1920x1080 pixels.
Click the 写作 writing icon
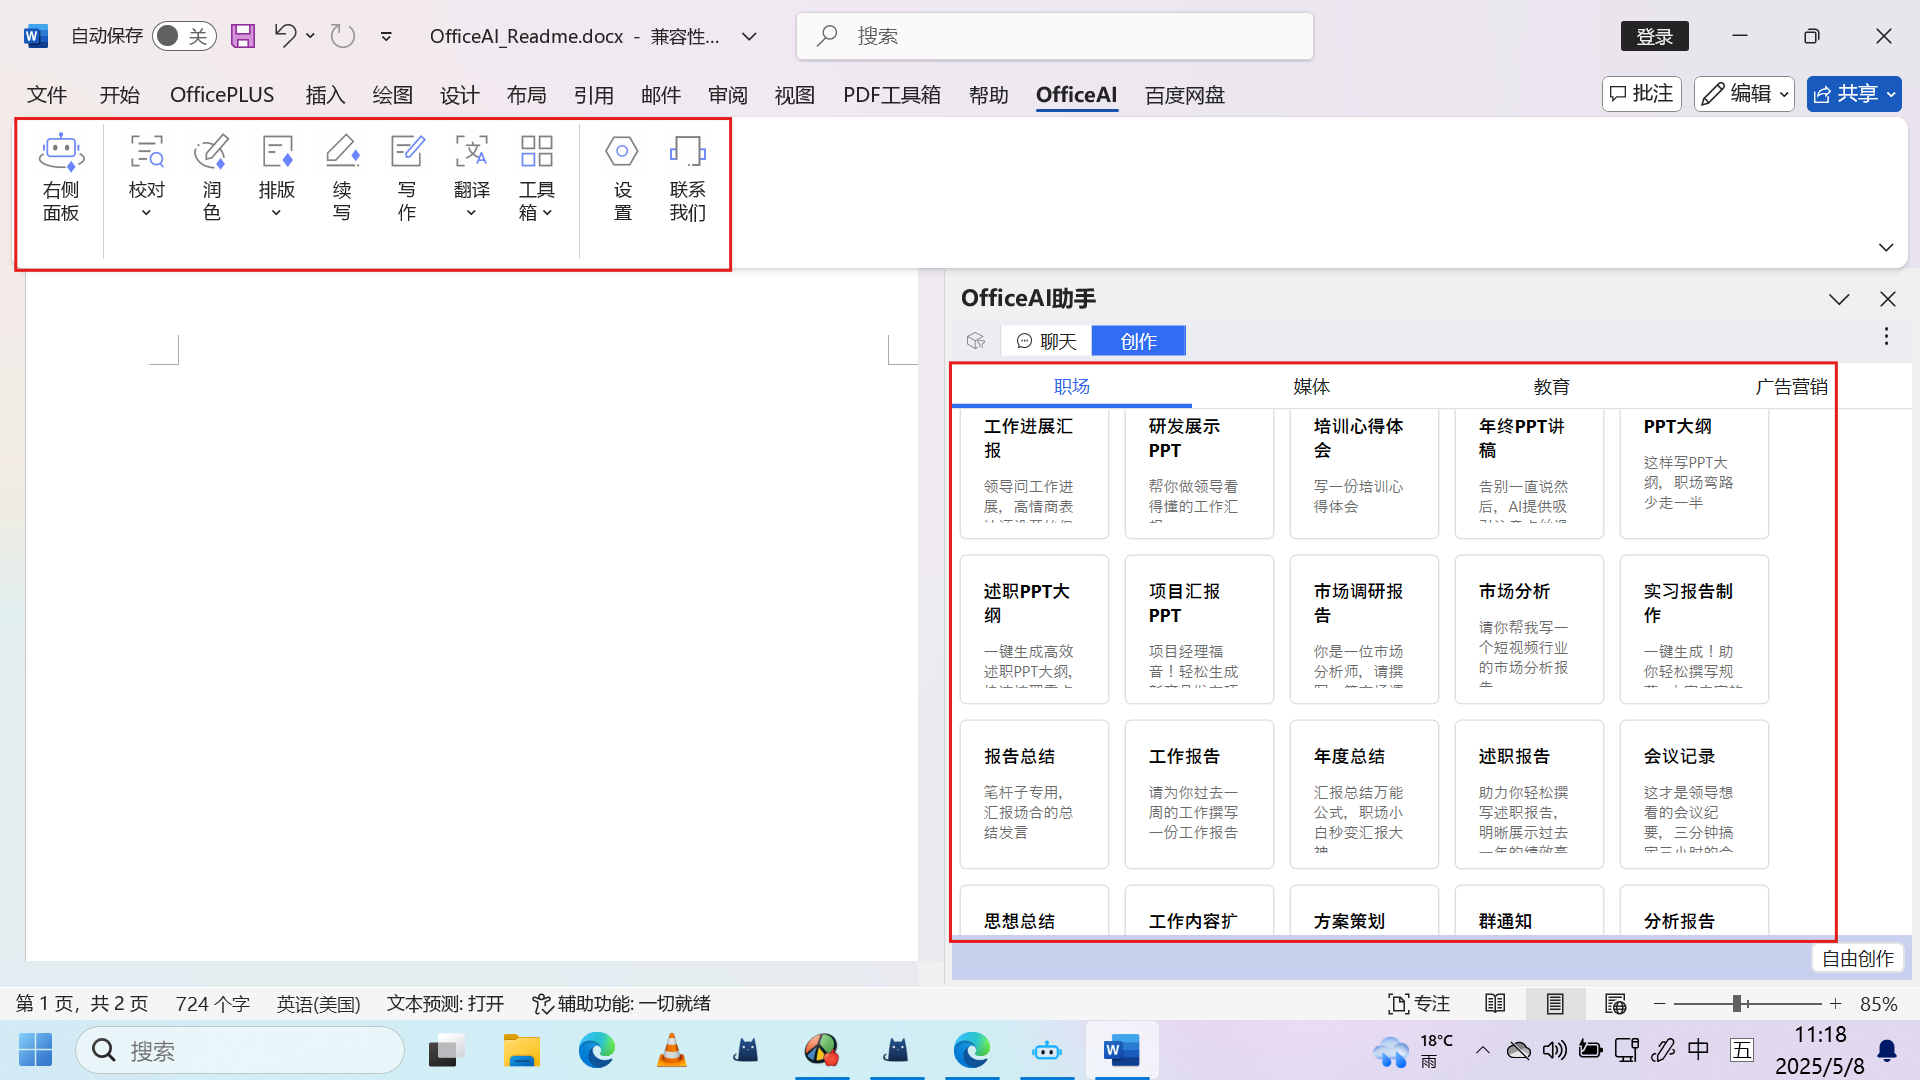[x=407, y=153]
